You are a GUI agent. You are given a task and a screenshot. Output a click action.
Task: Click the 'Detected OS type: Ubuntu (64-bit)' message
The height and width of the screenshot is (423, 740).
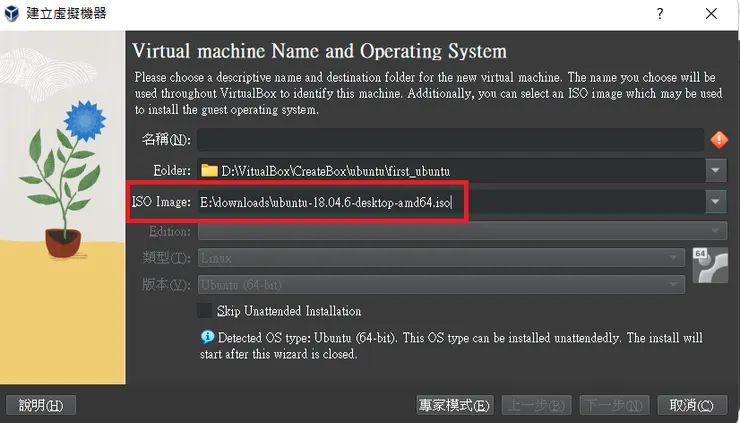pyautogui.click(x=451, y=346)
